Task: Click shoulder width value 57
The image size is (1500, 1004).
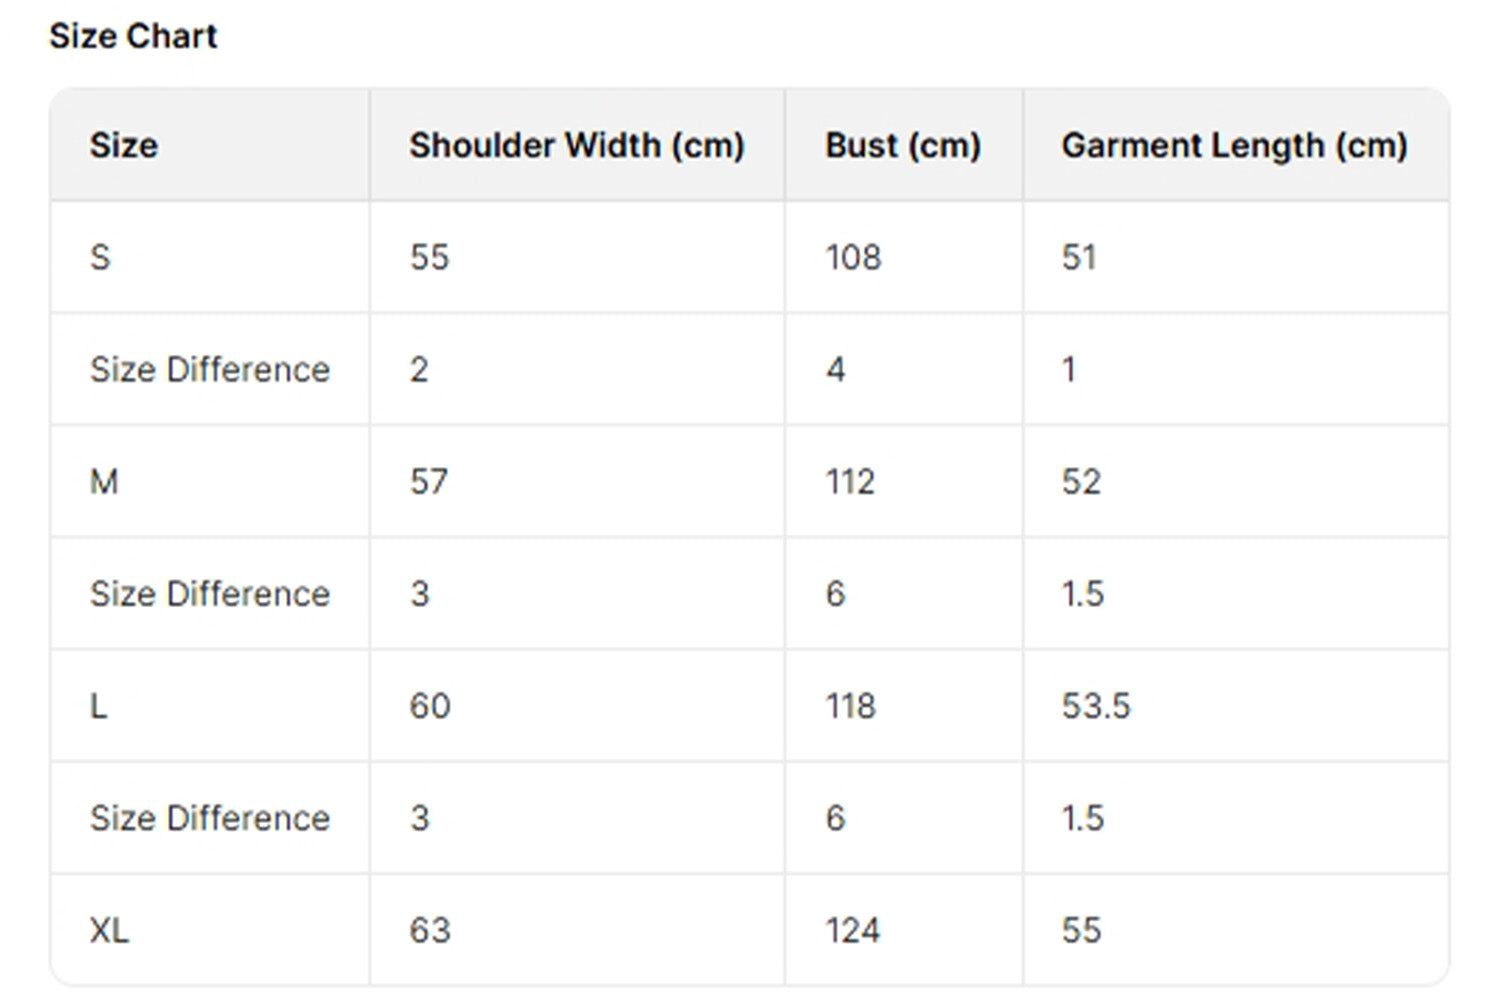Action: tap(429, 481)
